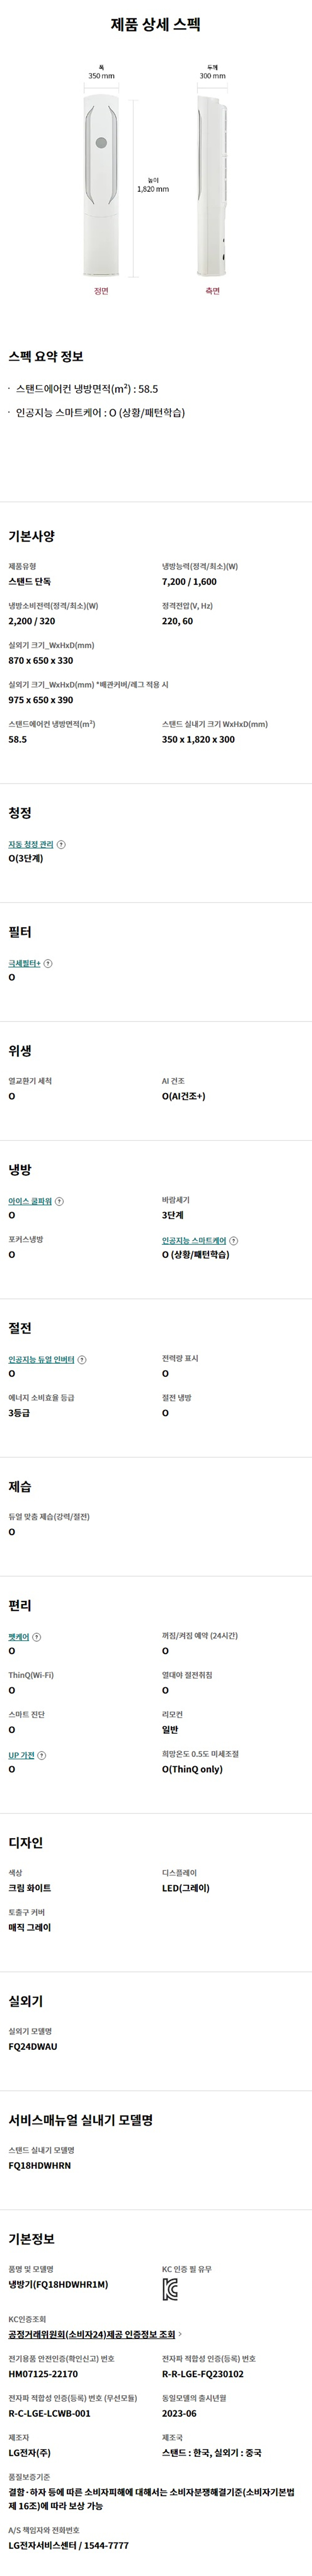
Task: Open the 아이스 쿨파워 link
Action: [30, 1201]
